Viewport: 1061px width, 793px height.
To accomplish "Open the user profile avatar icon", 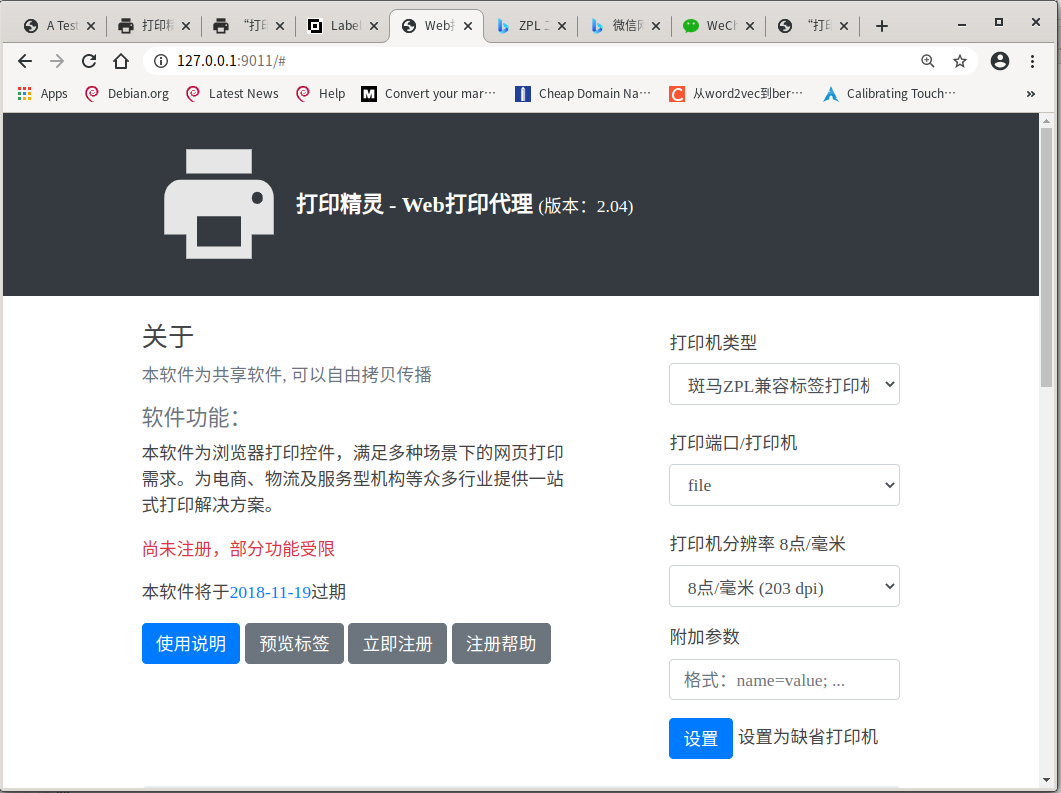I will (999, 61).
